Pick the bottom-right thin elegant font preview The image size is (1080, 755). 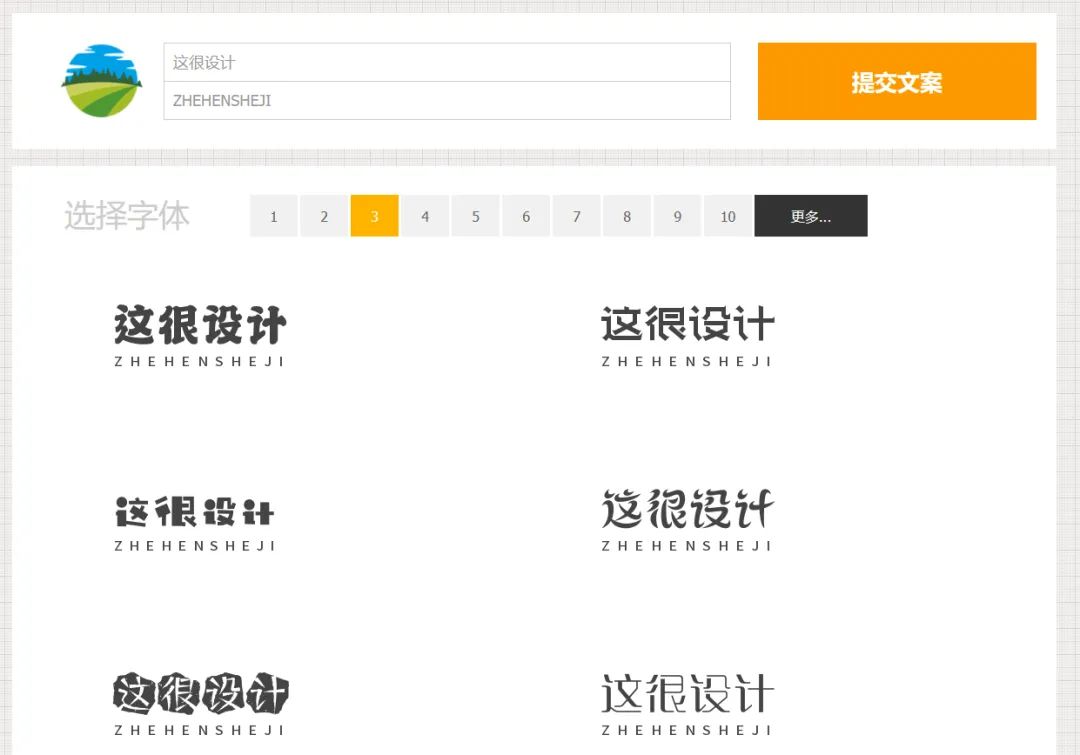coord(688,693)
